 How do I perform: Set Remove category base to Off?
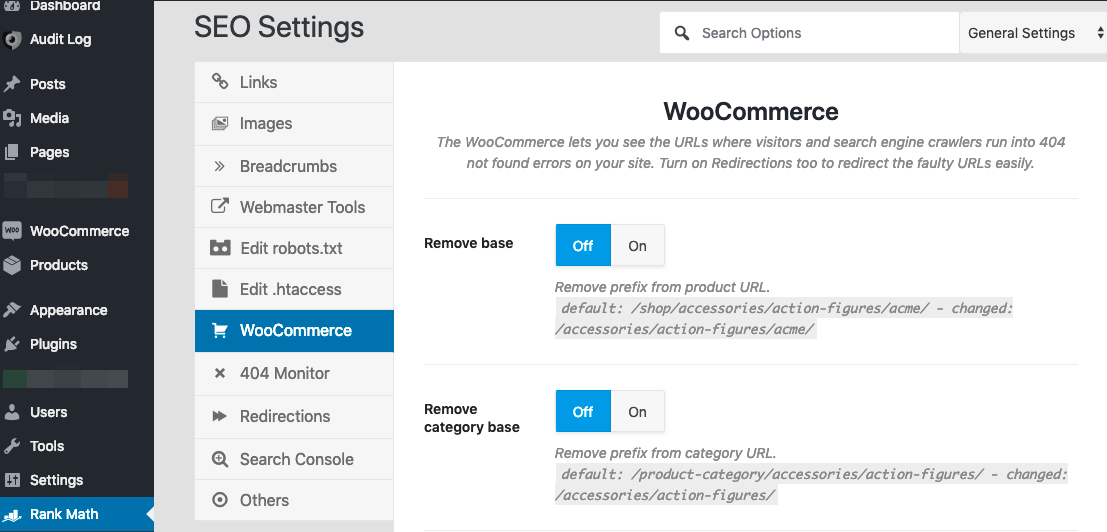[x=583, y=411]
